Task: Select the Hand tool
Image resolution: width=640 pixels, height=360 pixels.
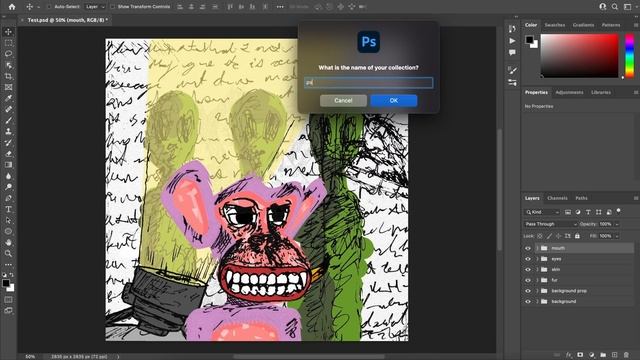Action: [x=8, y=242]
